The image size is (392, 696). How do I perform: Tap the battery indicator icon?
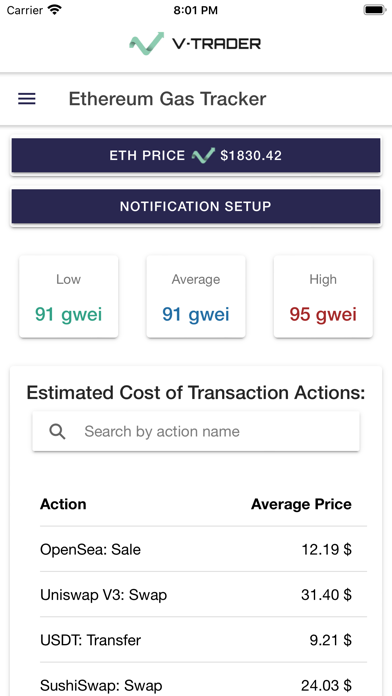375,10
